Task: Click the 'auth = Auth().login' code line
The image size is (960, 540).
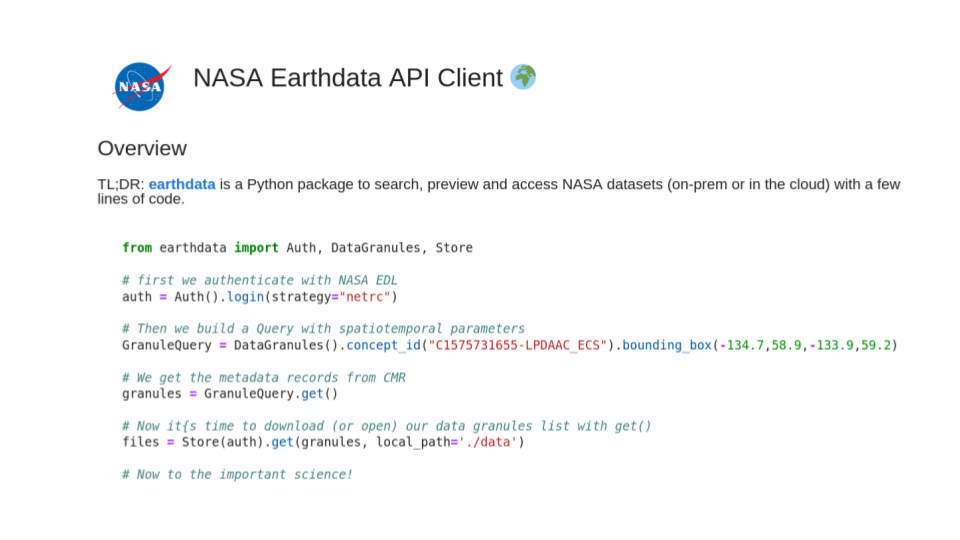Action: point(260,297)
